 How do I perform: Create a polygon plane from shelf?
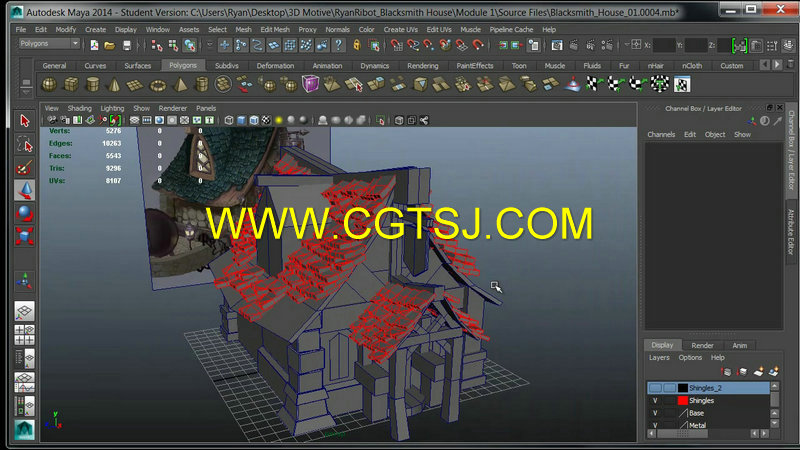135,85
